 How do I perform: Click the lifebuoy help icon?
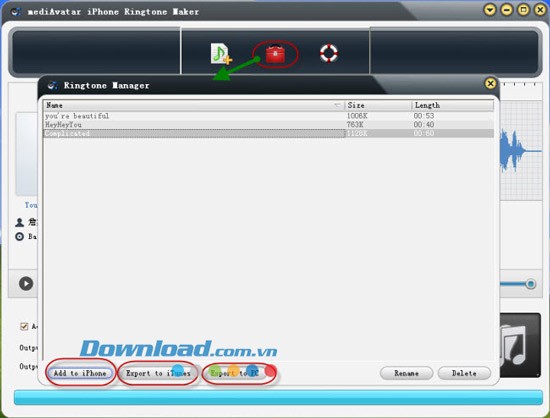click(x=329, y=53)
